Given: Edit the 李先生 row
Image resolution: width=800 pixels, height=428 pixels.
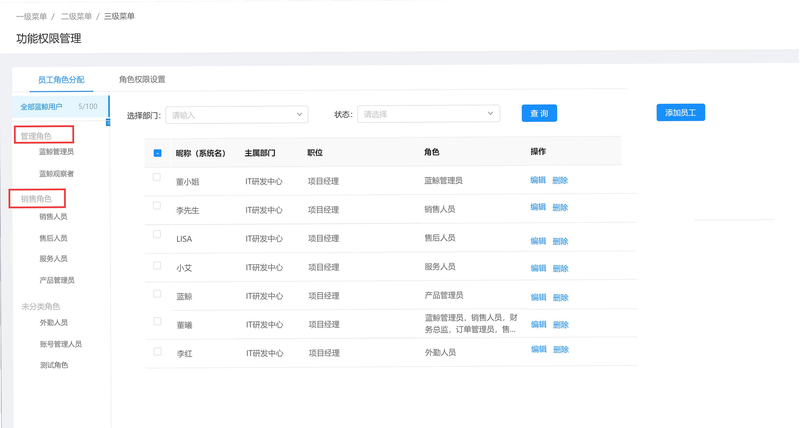Looking at the screenshot, I should (538, 207).
